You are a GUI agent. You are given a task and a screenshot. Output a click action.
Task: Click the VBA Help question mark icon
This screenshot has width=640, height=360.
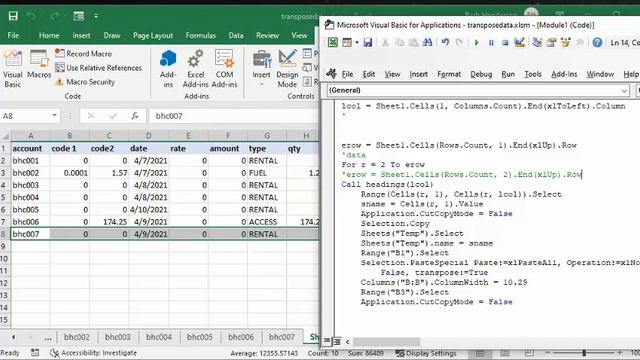tap(597, 42)
